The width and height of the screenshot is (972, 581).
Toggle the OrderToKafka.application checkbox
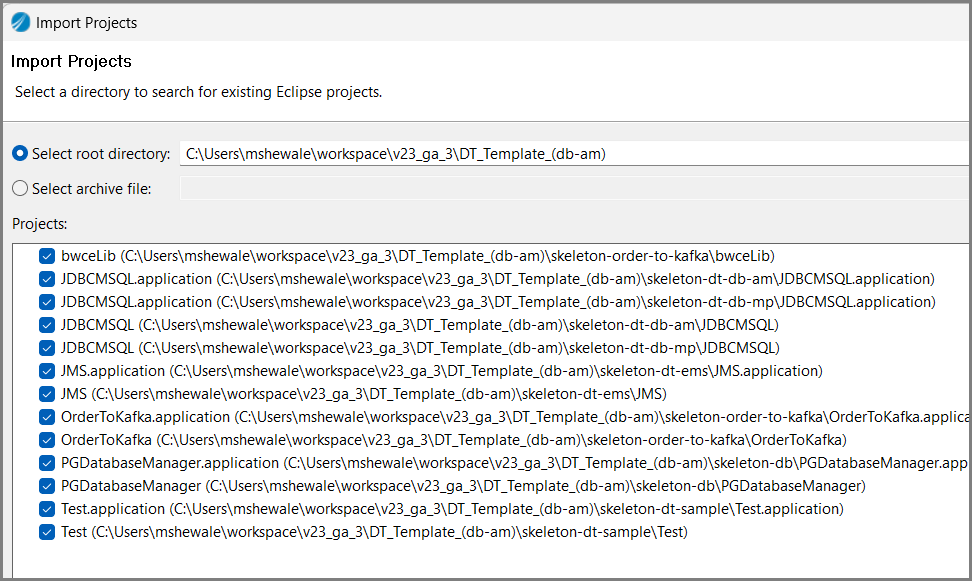pyautogui.click(x=47, y=417)
